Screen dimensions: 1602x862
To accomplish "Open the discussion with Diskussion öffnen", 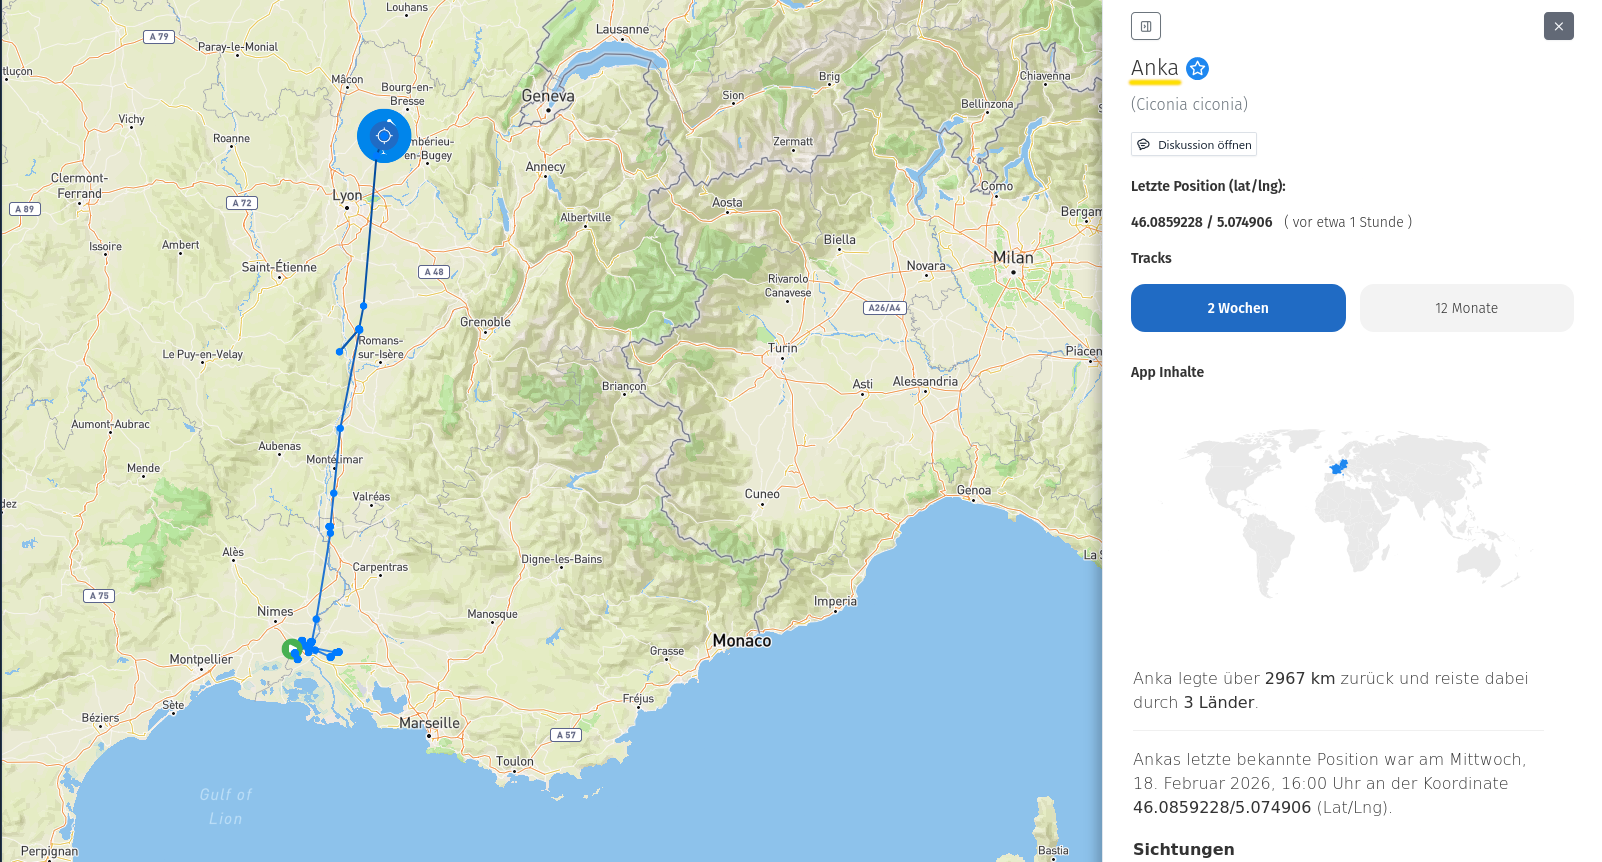I will pos(1194,145).
